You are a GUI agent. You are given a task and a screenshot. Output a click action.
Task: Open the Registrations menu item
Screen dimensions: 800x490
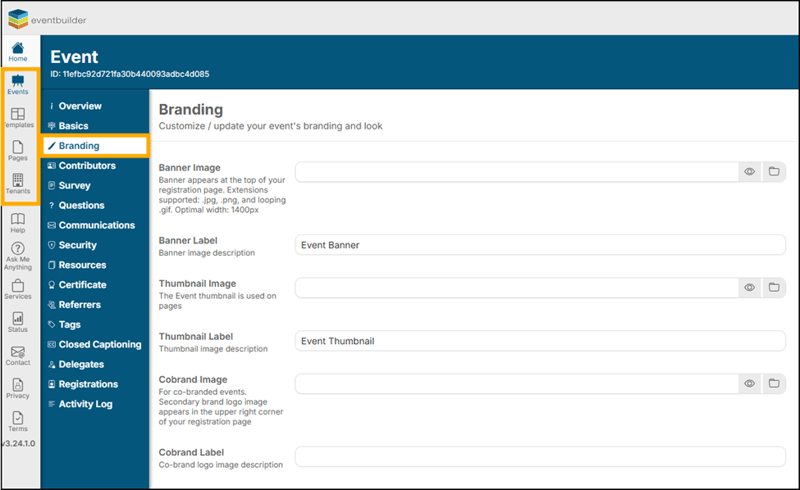point(88,384)
